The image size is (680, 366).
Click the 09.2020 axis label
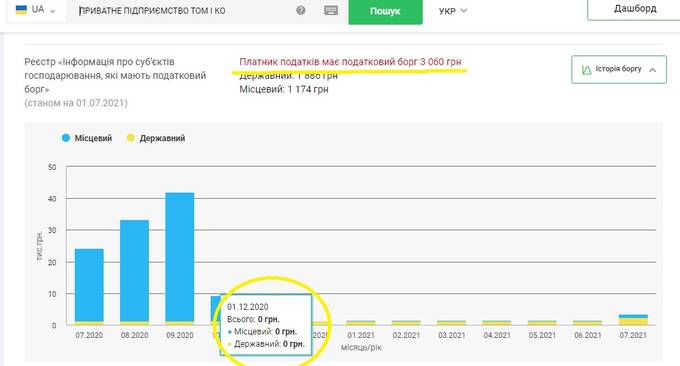(x=180, y=335)
